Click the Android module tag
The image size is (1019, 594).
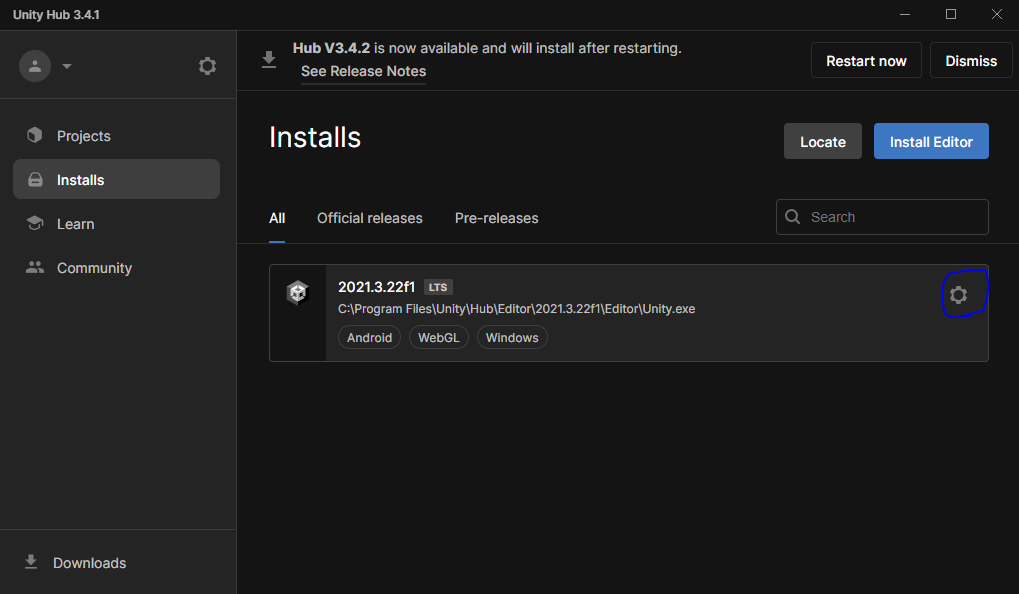click(x=369, y=337)
